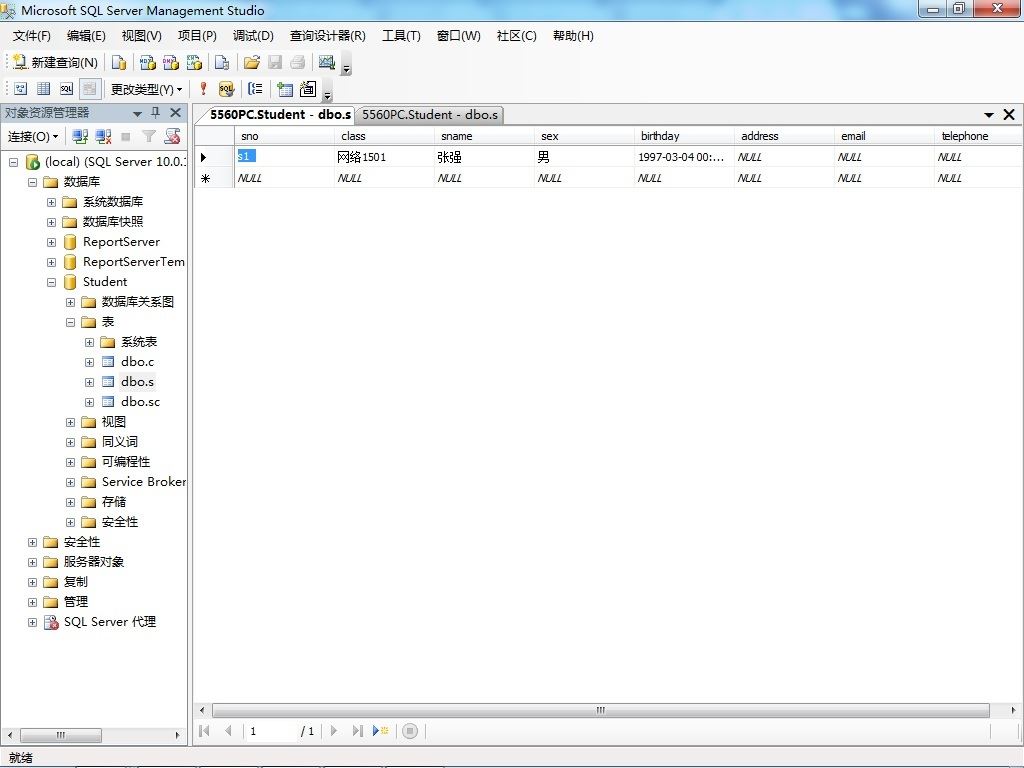Screen dimensions: 1024x768
Task: Click the Object Explorer horizontal scrollbar thumb
Action: click(x=61, y=735)
